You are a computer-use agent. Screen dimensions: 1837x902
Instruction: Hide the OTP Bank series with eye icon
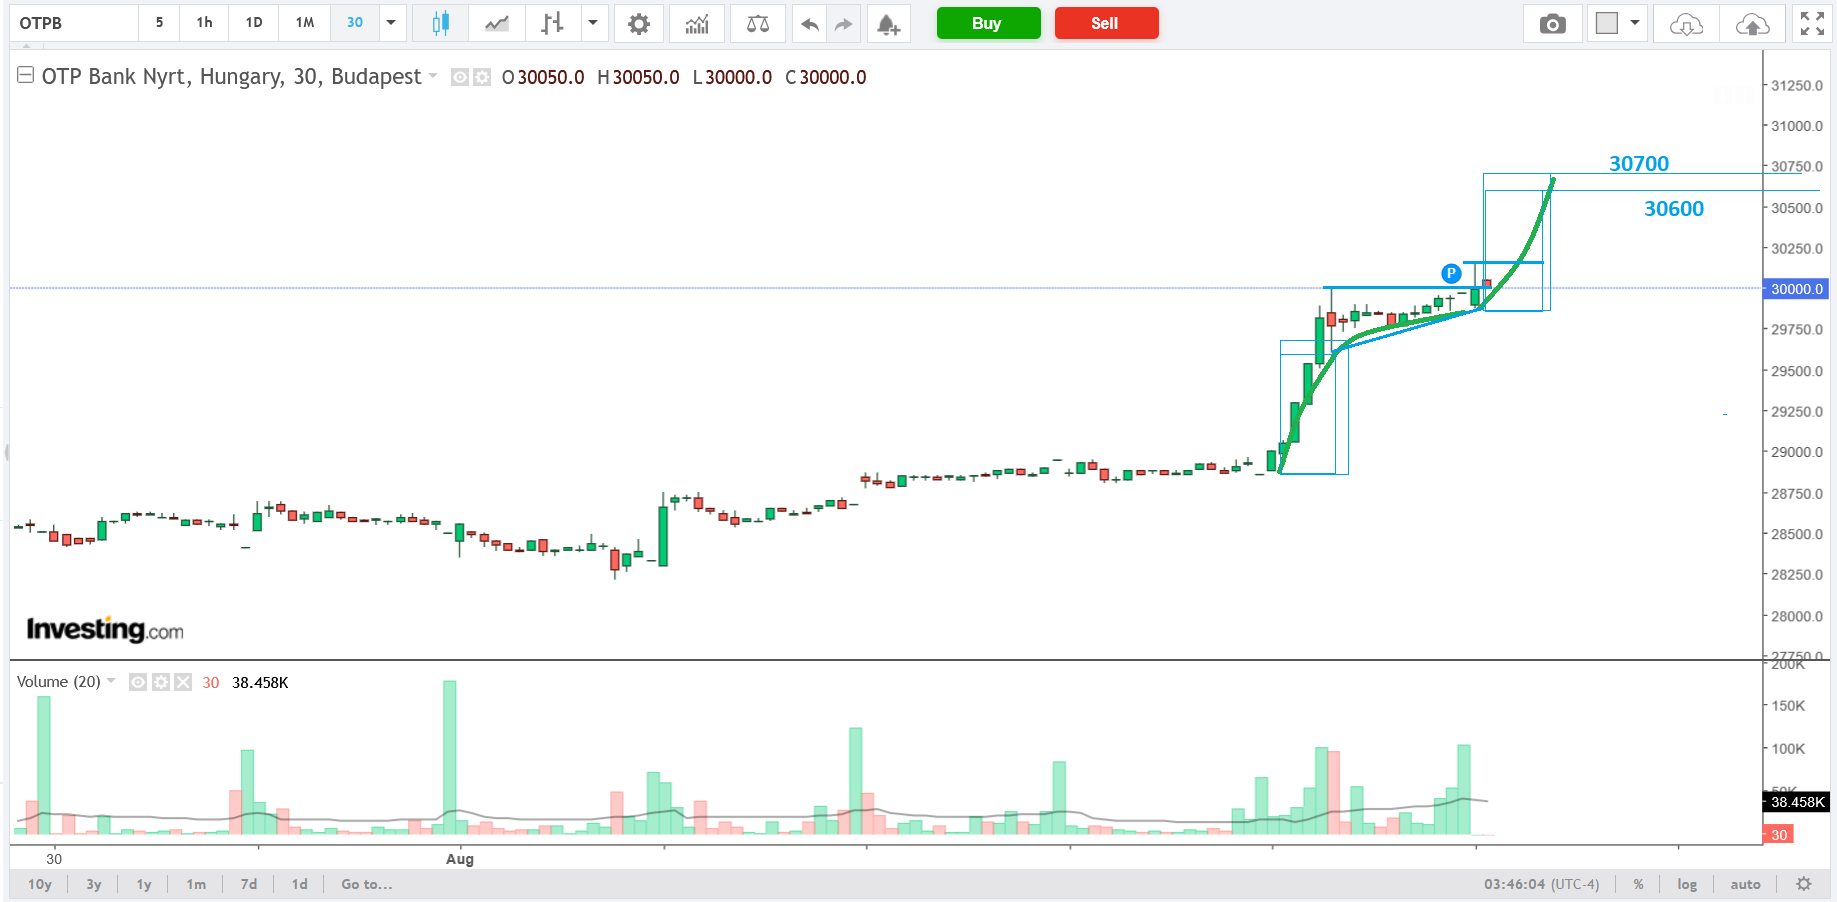460,77
